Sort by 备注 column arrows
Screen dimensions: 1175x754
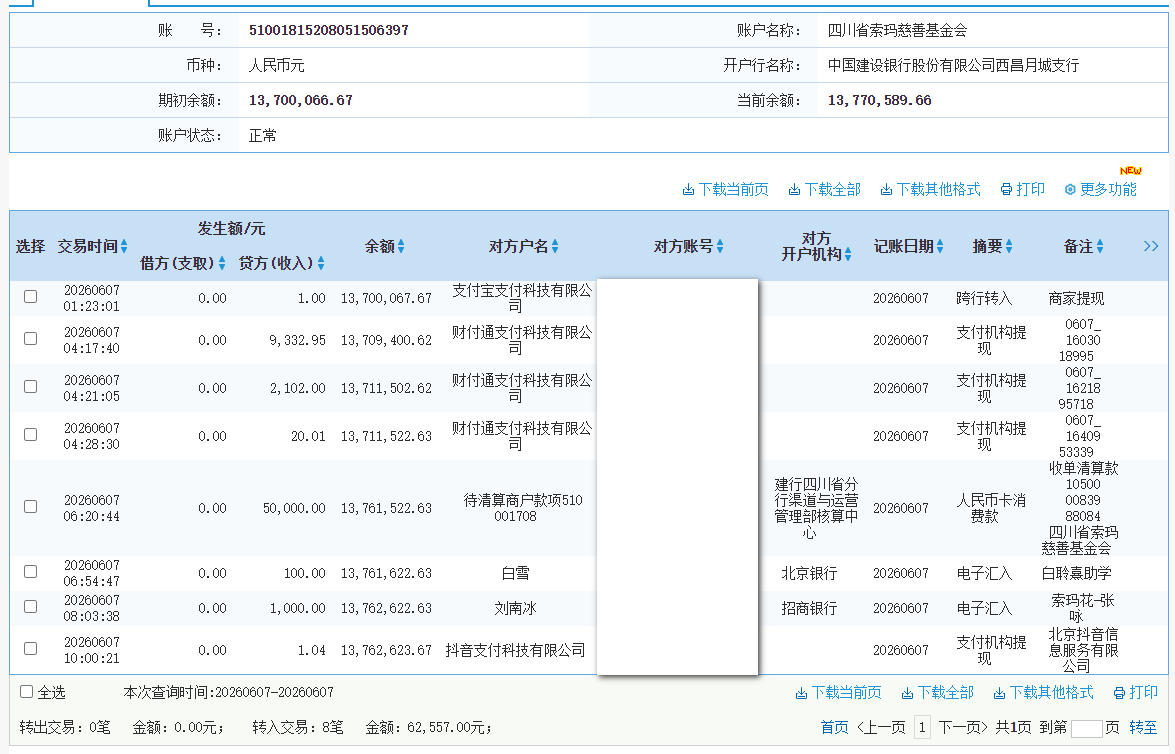(x=1100, y=246)
